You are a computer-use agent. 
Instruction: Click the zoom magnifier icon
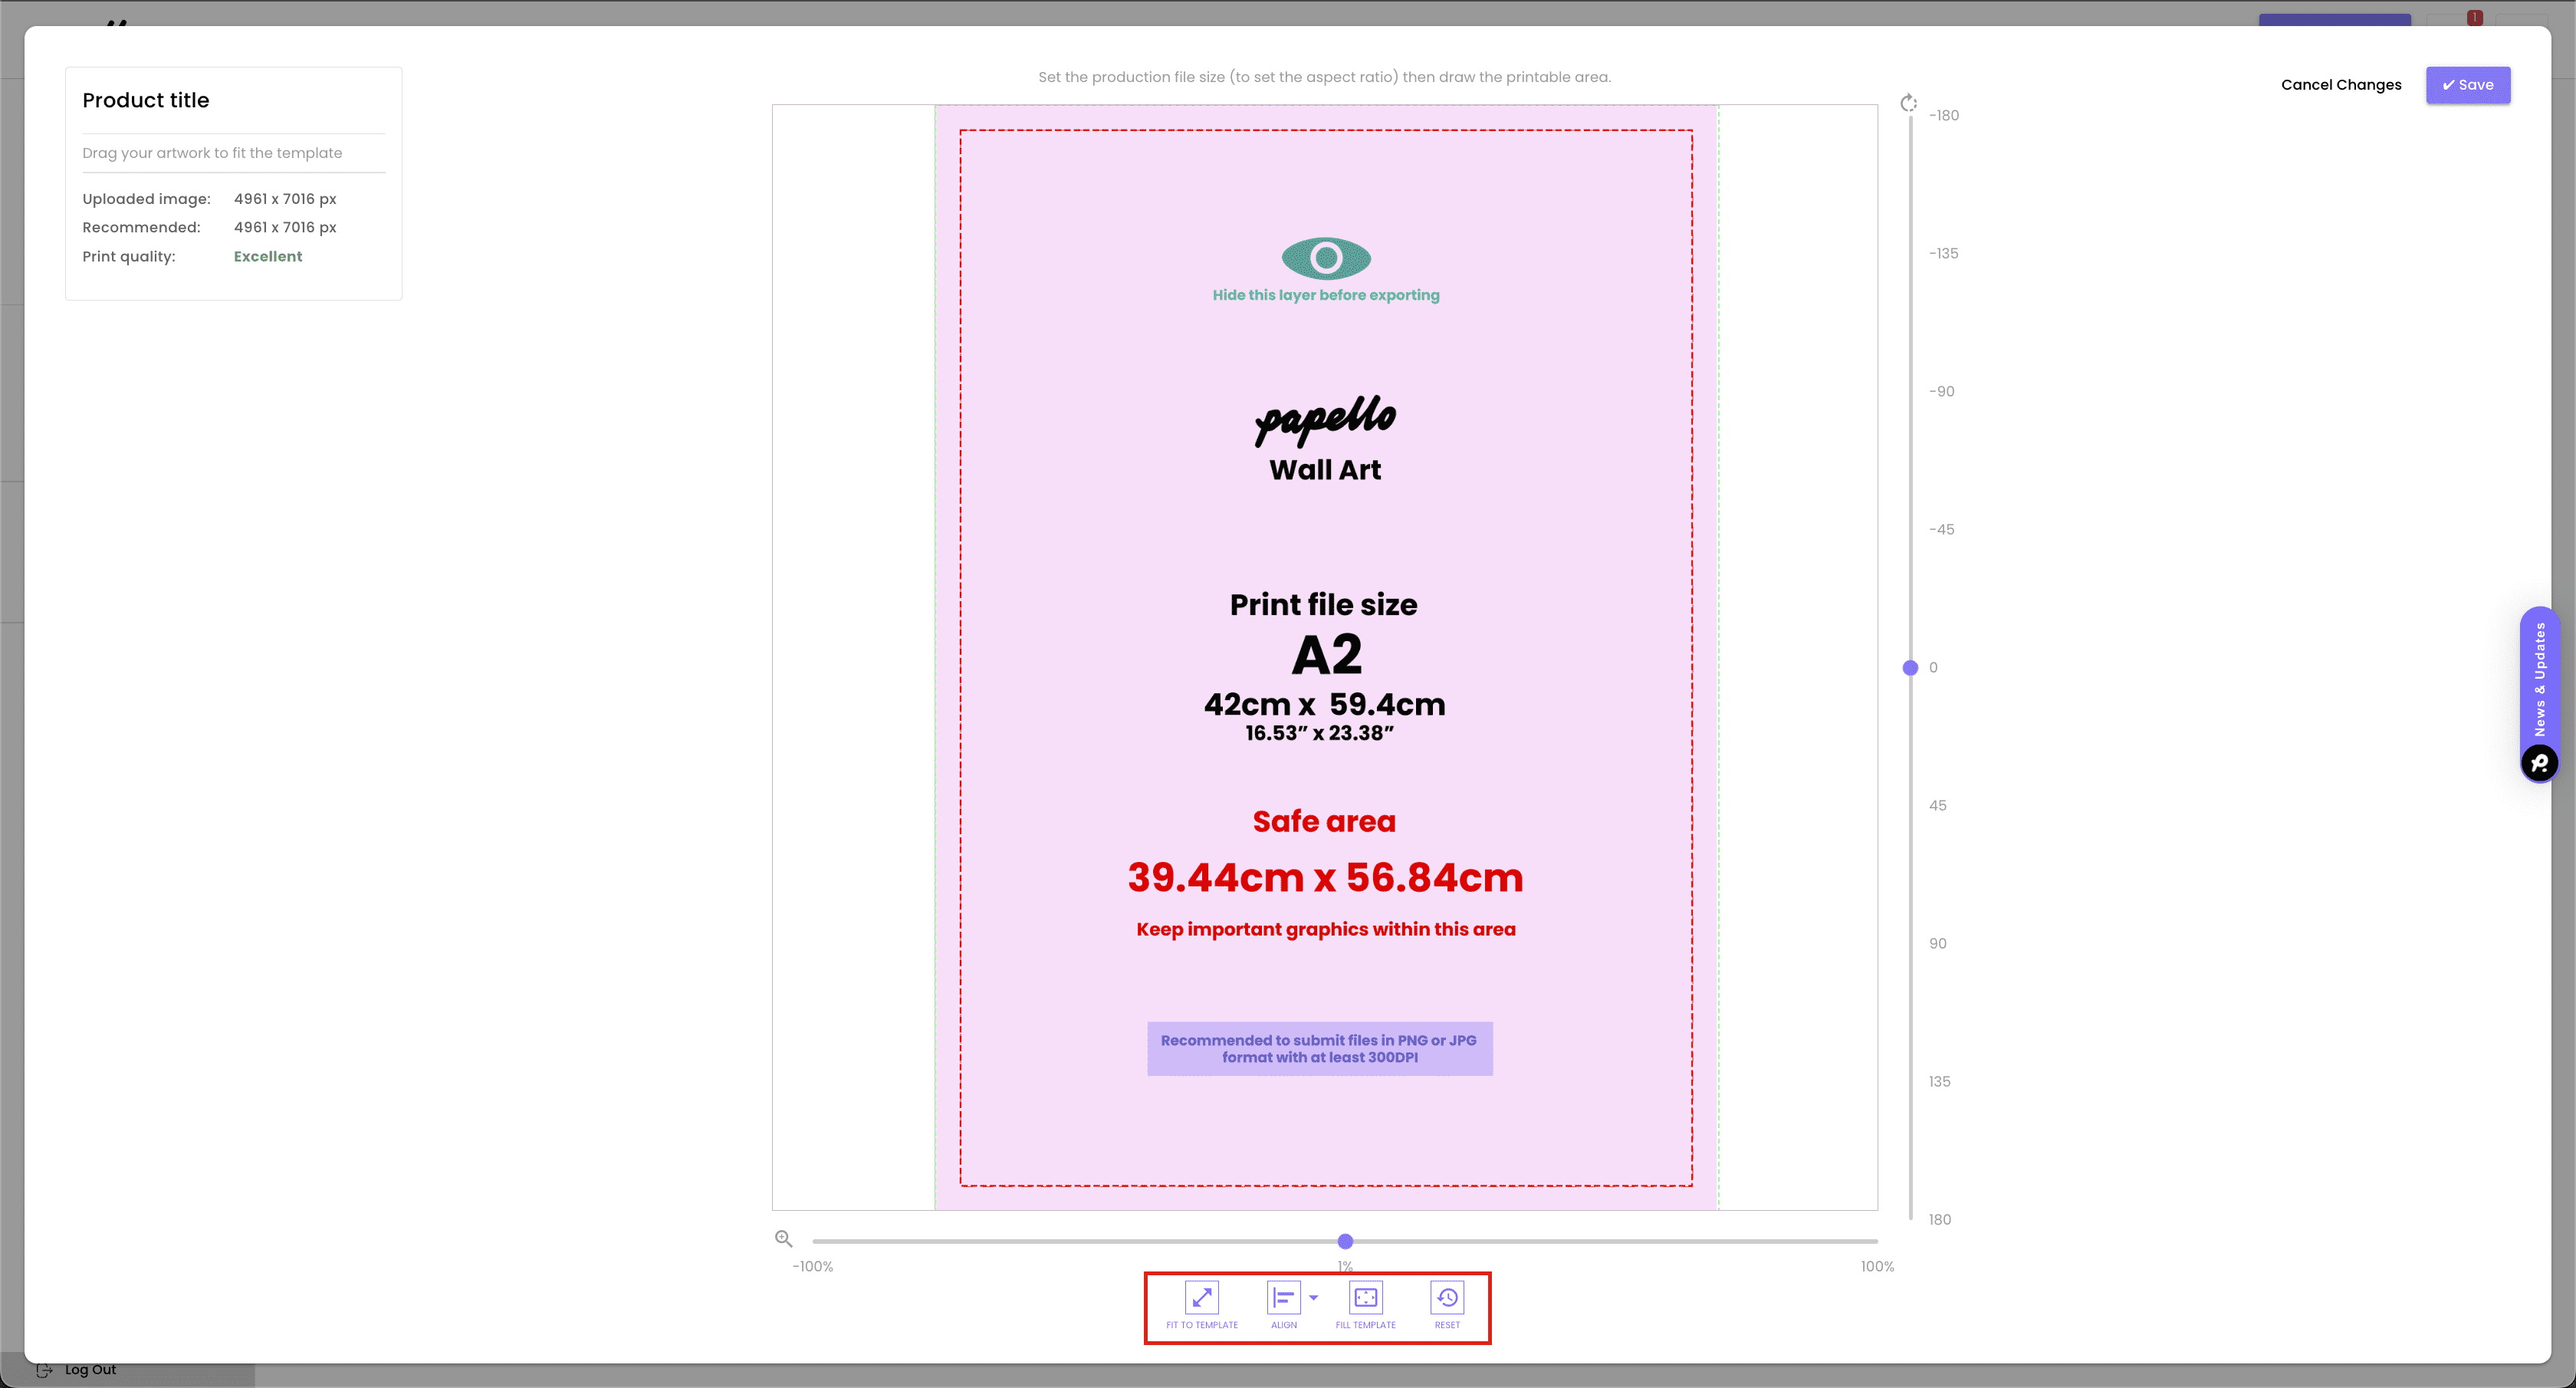pos(784,1239)
